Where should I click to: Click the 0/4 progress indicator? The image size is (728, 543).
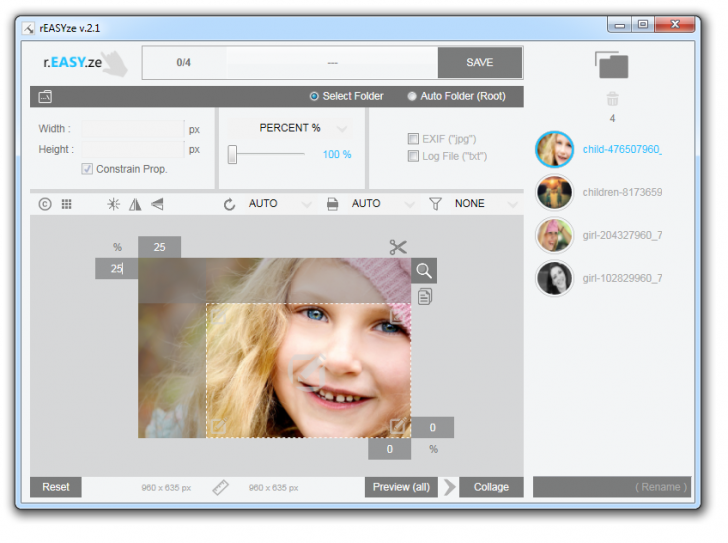[183, 63]
